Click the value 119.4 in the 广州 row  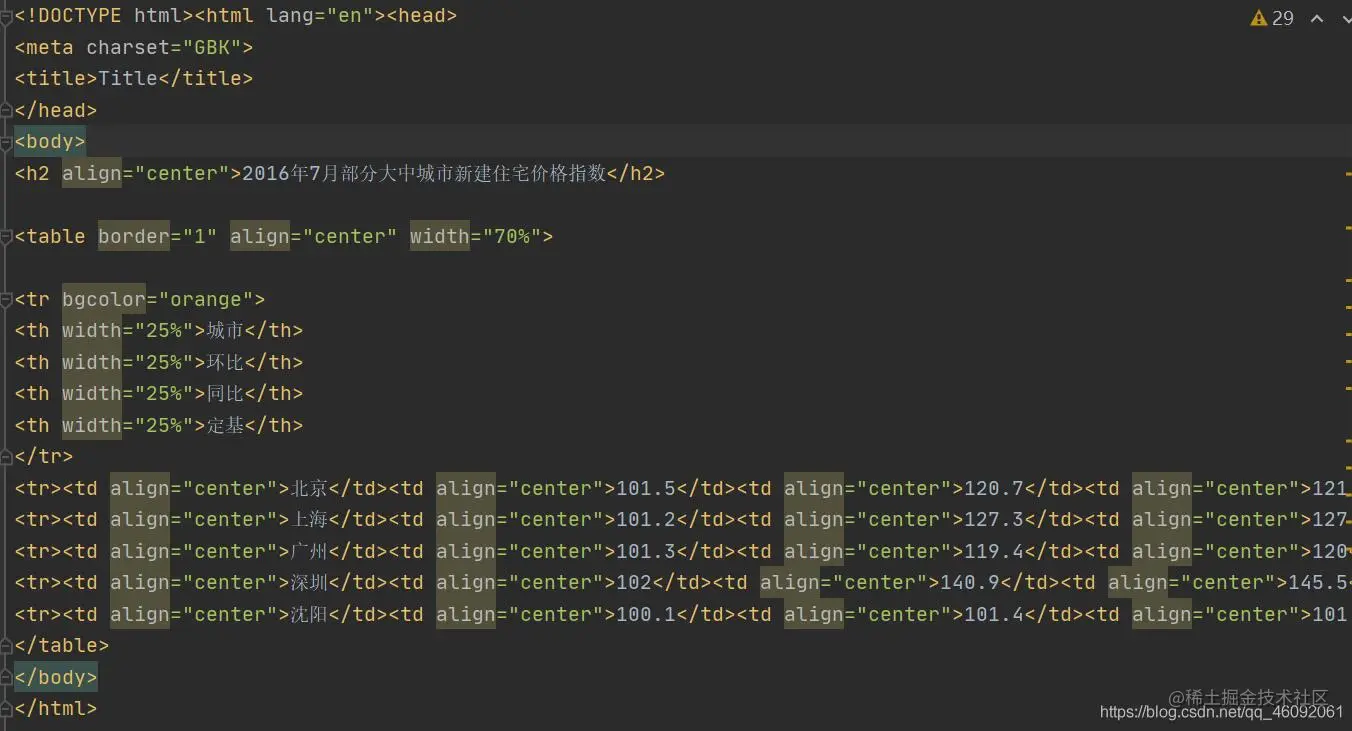coord(994,551)
